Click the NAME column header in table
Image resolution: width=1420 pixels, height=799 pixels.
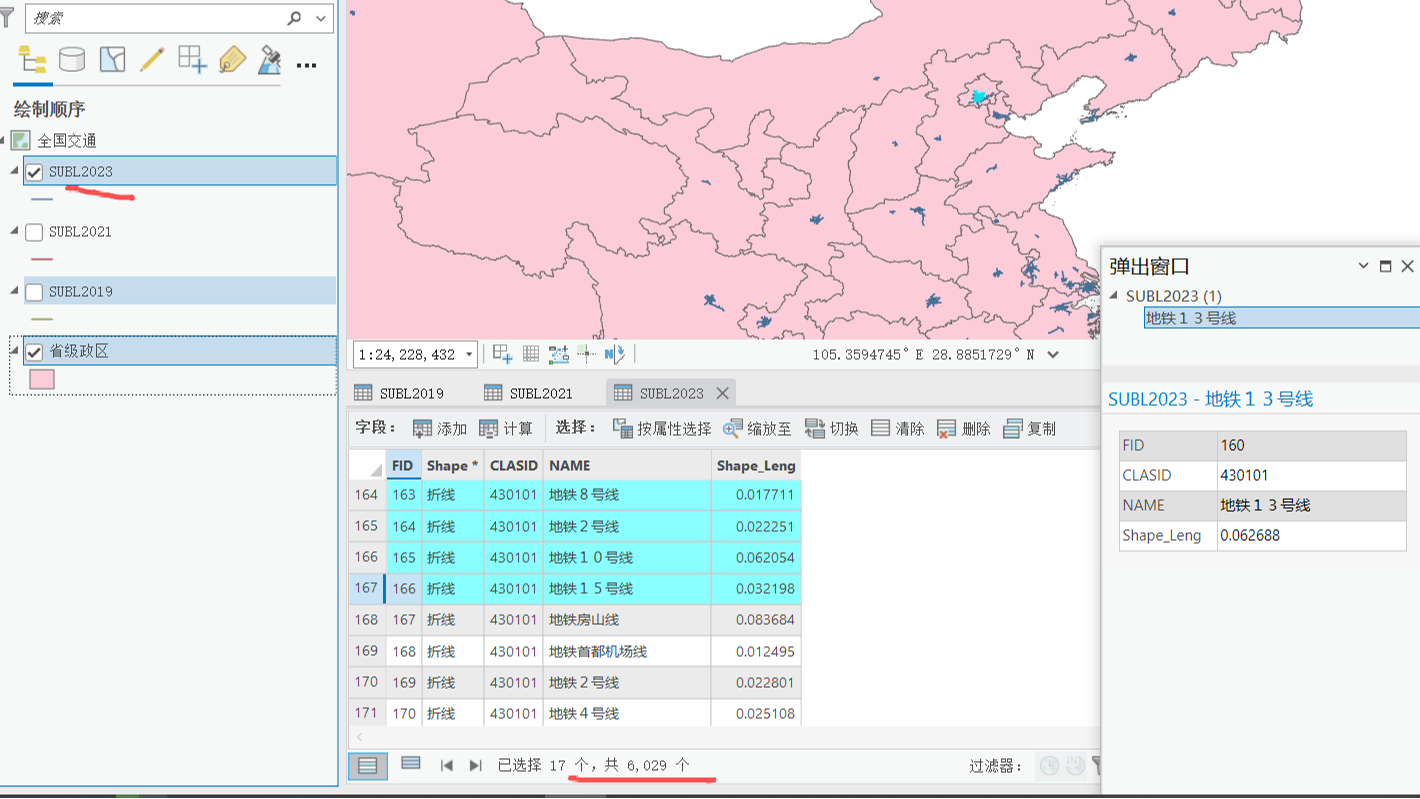coord(627,465)
